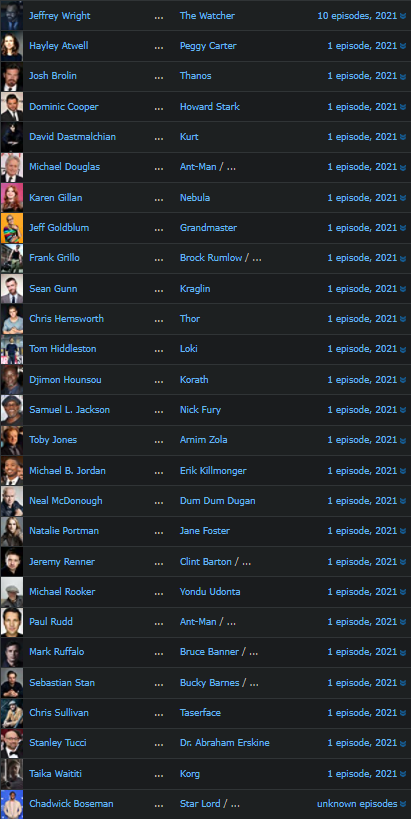411x819 pixels.
Task: Open Taika Waititi's actor link
Action: point(55,774)
